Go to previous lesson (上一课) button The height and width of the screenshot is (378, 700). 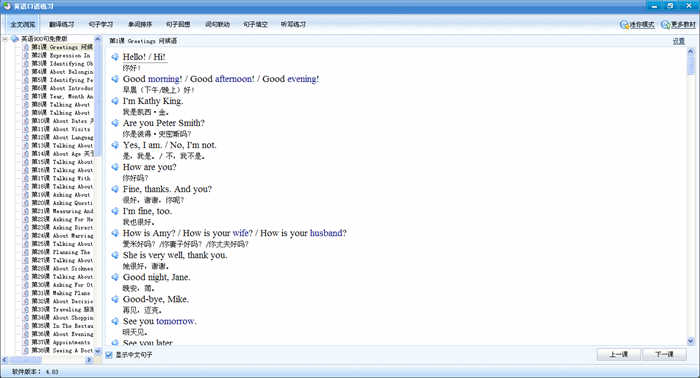pos(619,355)
